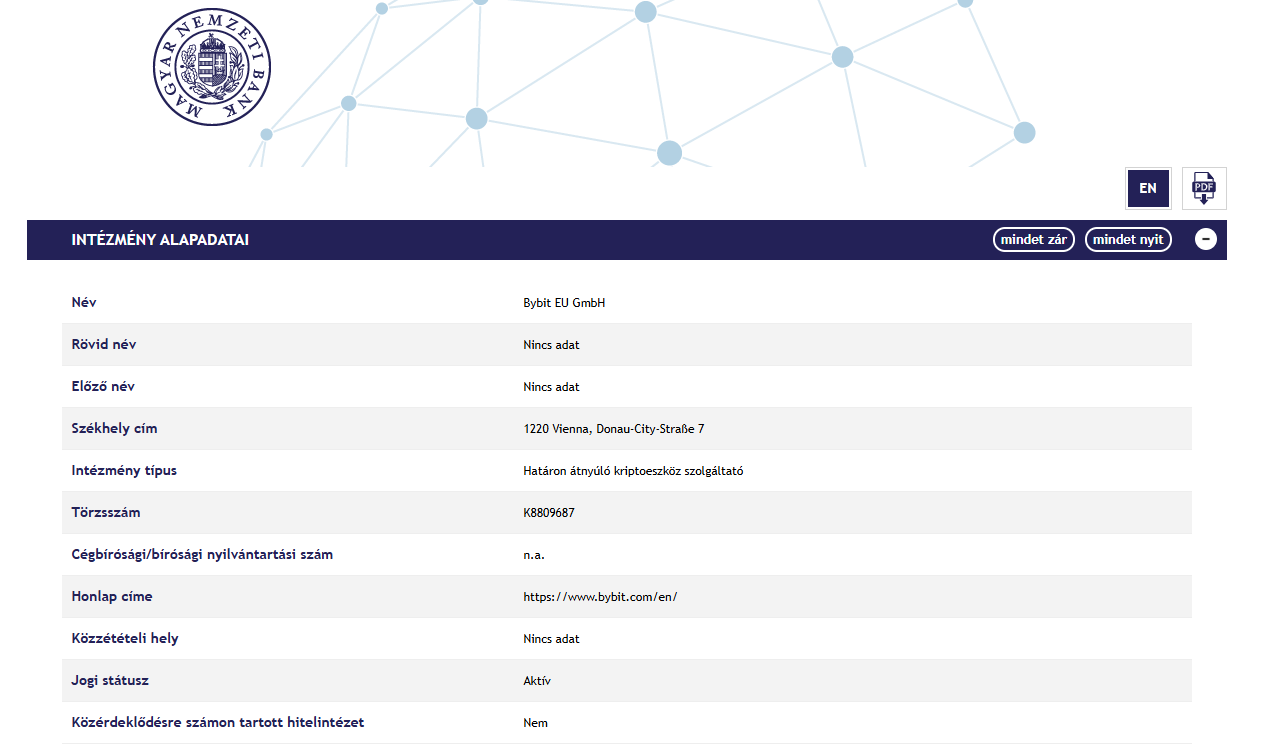
Task: Click the 'Rövid név' row label
Action: 104,344
